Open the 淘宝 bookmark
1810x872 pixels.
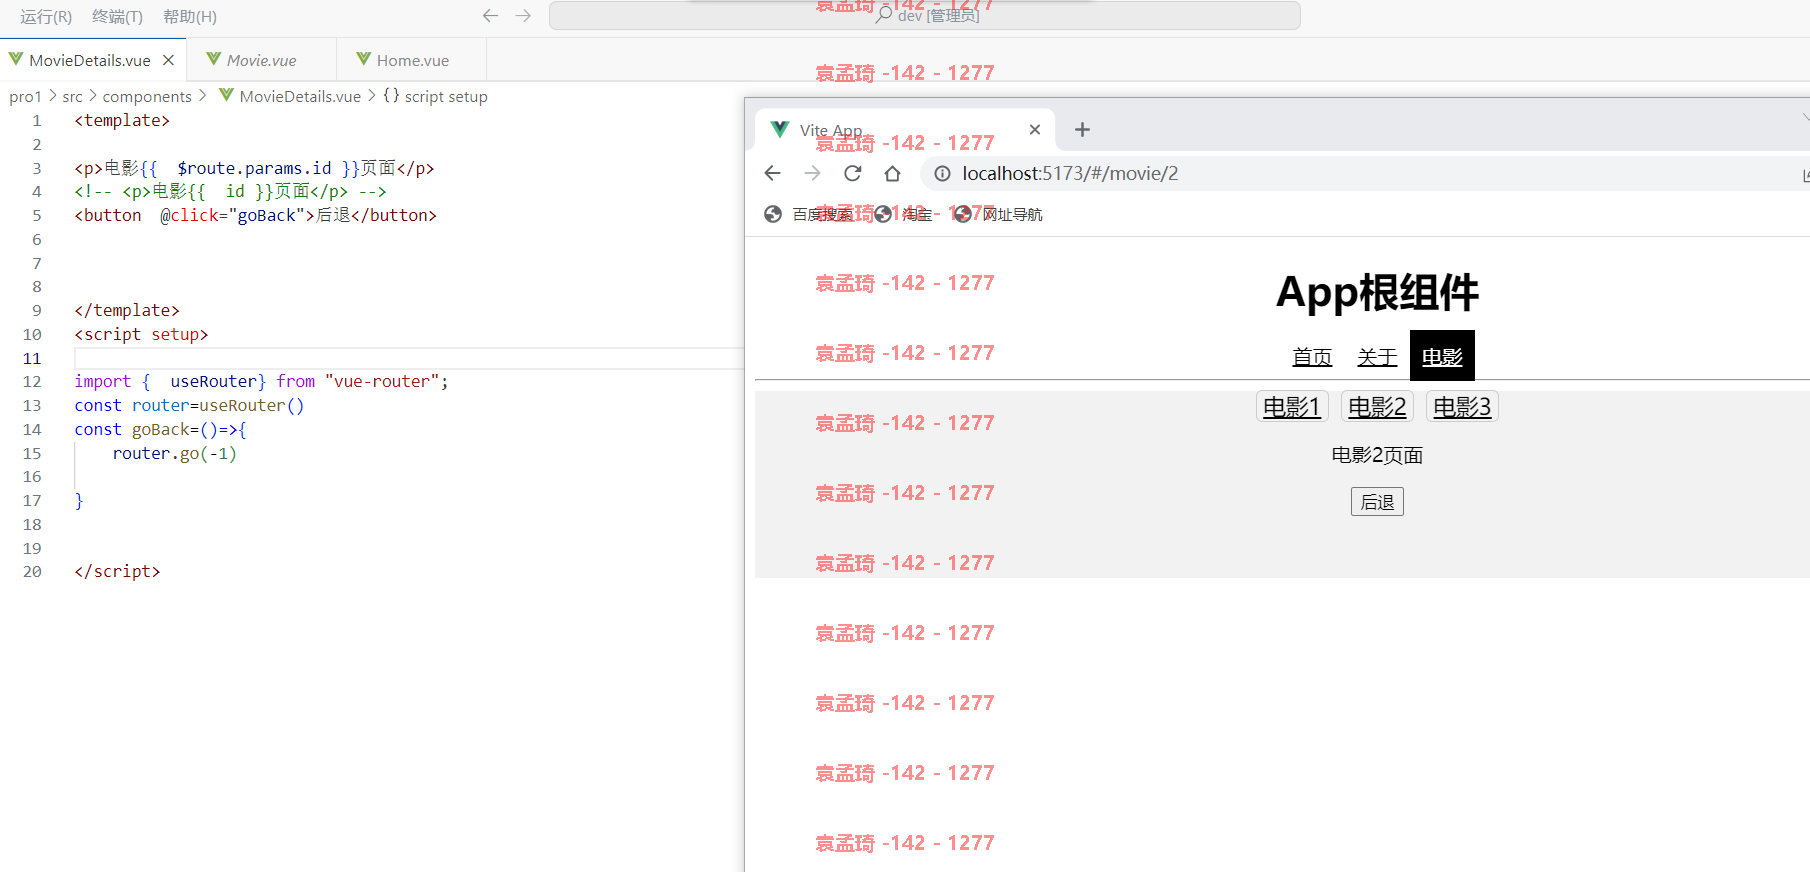903,214
